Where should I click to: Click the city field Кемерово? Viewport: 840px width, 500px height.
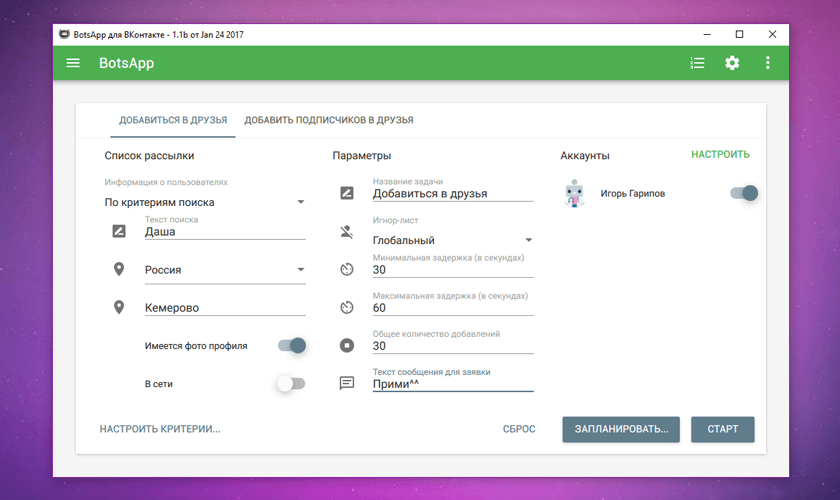pyautogui.click(x=225, y=308)
